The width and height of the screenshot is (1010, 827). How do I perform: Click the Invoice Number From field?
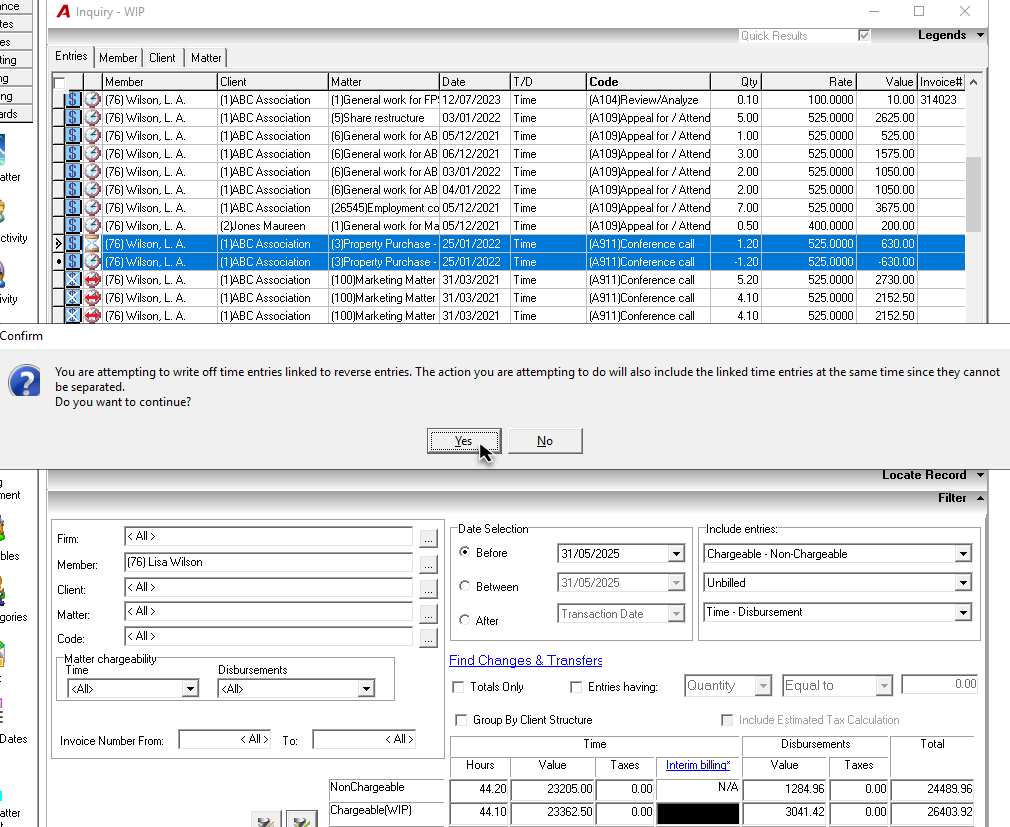(x=225, y=739)
